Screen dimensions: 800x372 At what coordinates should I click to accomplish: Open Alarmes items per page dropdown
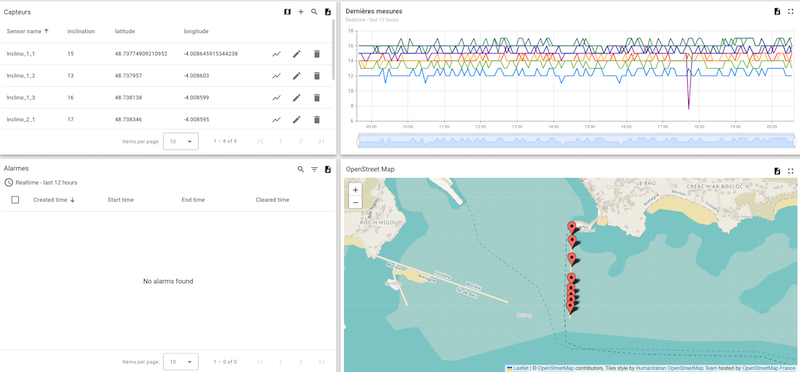[181, 362]
